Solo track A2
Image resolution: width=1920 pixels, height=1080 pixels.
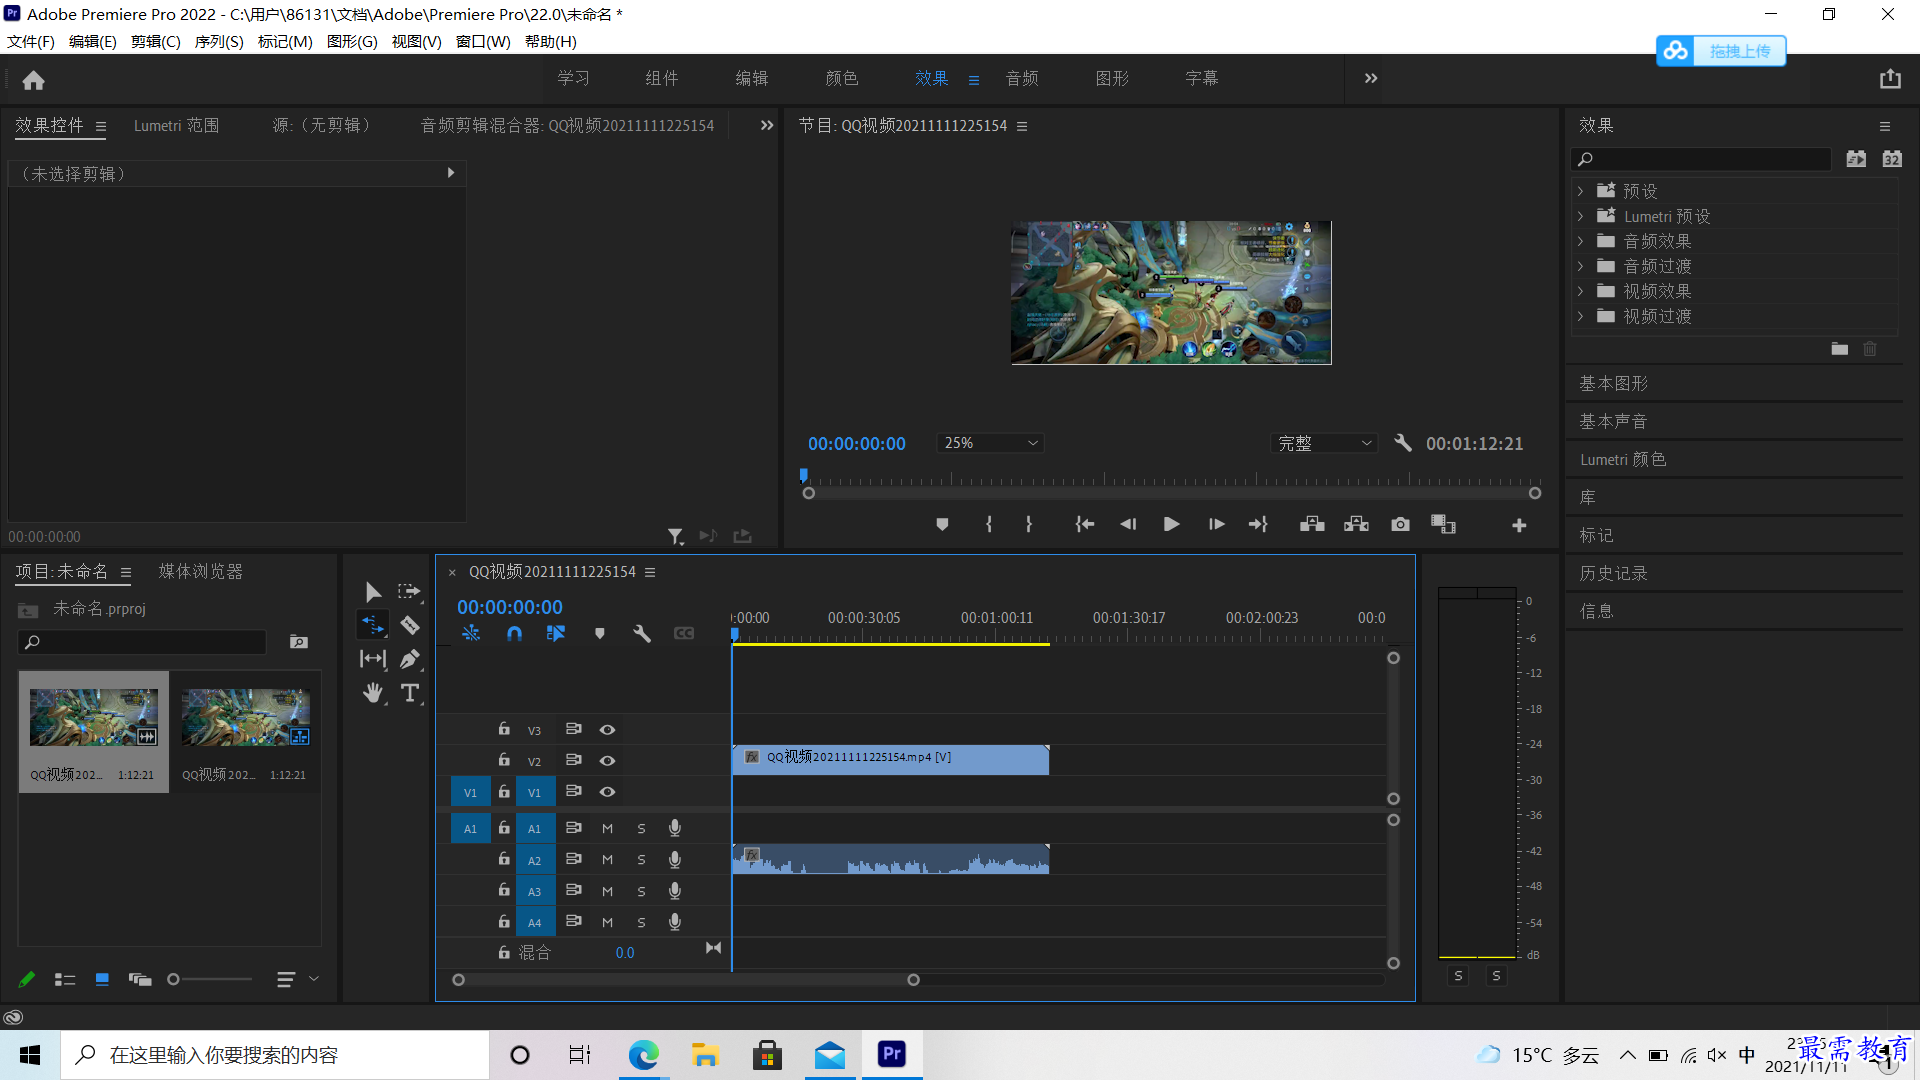coord(641,860)
